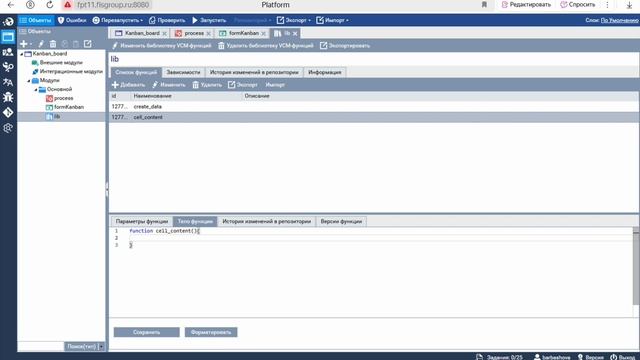Click Удалить in function list toolbar
640x360 pixels.
(x=207, y=85)
